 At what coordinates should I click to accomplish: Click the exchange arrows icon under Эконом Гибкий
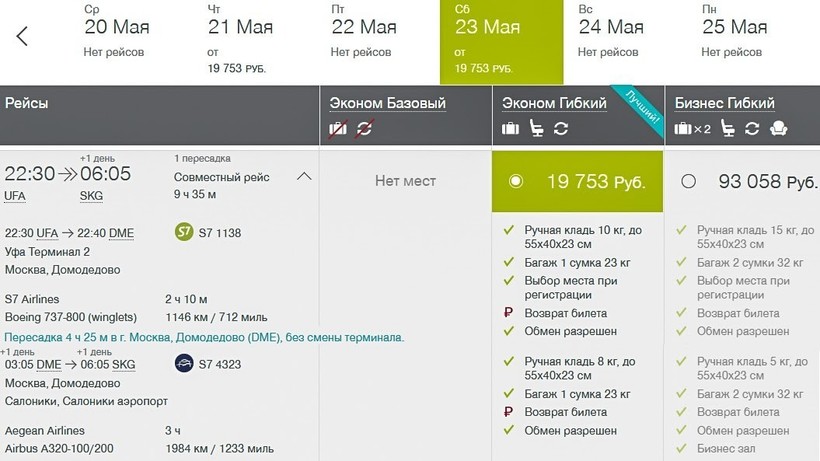click(x=561, y=128)
